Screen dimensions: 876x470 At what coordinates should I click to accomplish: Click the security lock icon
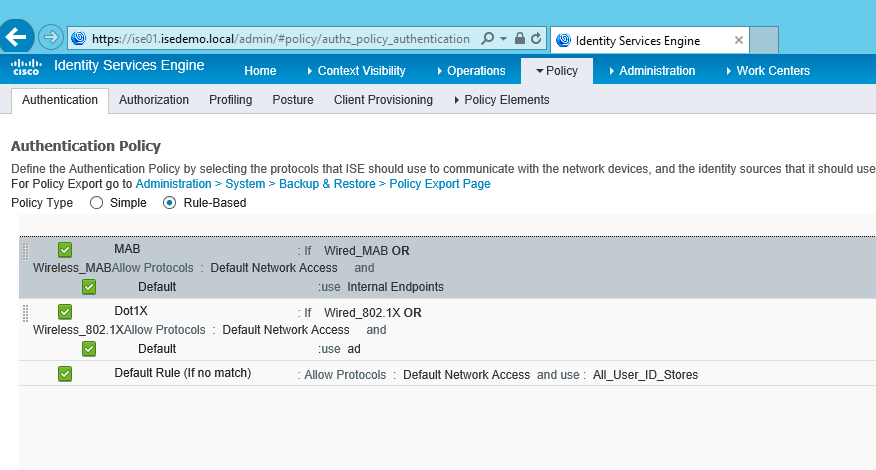coord(520,39)
